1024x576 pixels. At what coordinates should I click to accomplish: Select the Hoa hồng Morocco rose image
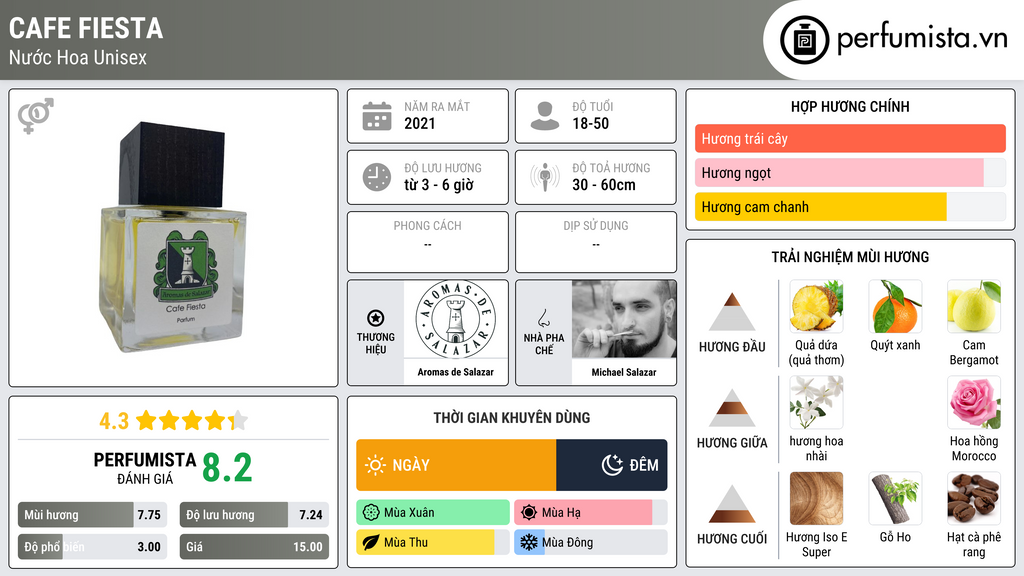click(x=974, y=403)
